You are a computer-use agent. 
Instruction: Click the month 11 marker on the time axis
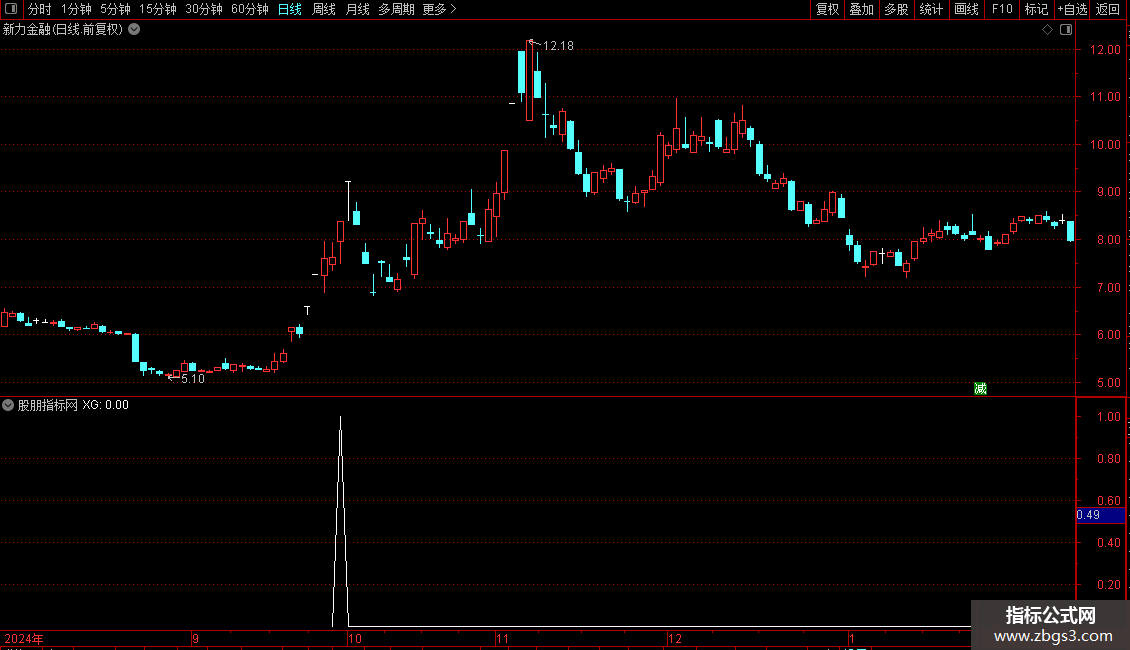[502, 638]
